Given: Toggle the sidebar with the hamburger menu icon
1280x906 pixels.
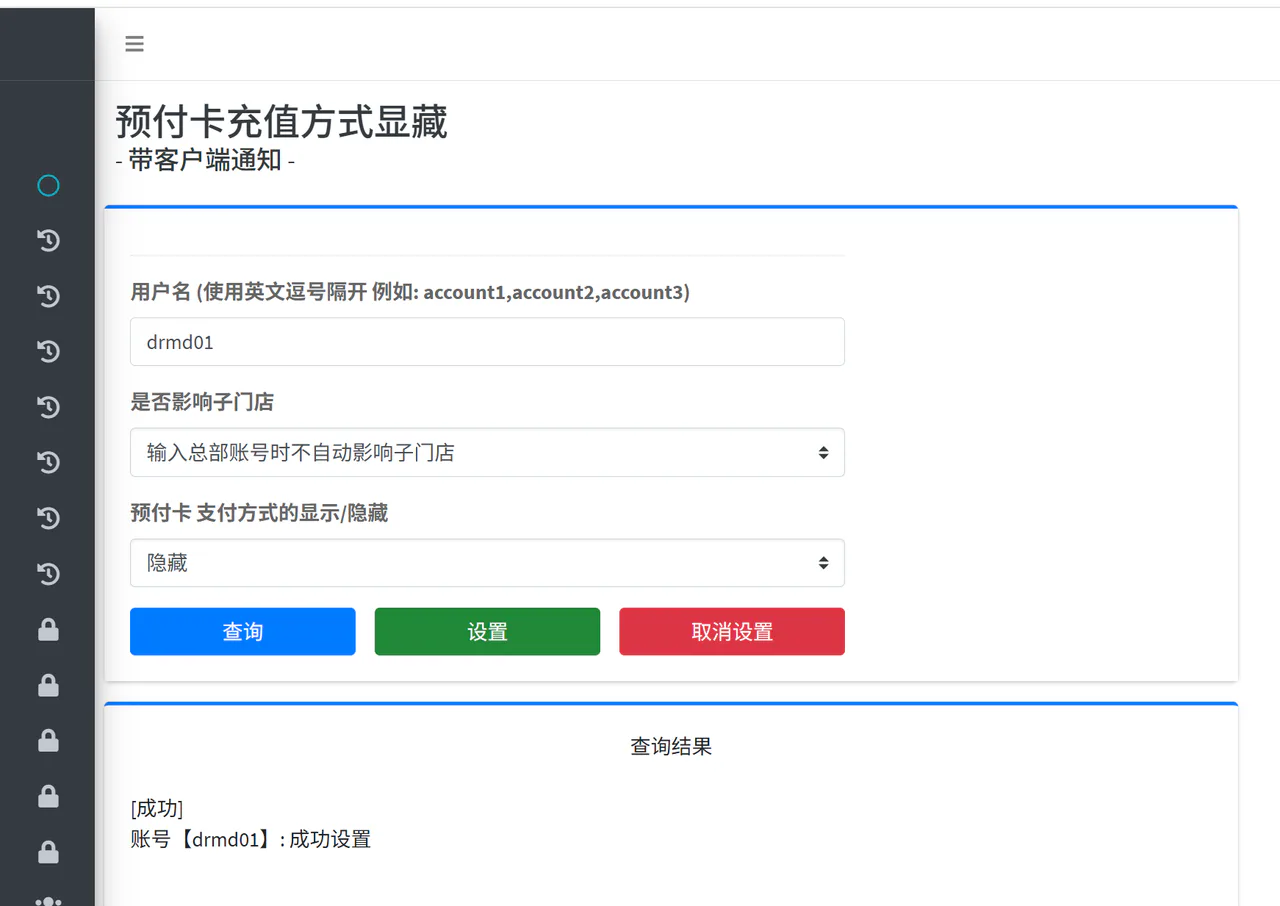Looking at the screenshot, I should (x=134, y=44).
